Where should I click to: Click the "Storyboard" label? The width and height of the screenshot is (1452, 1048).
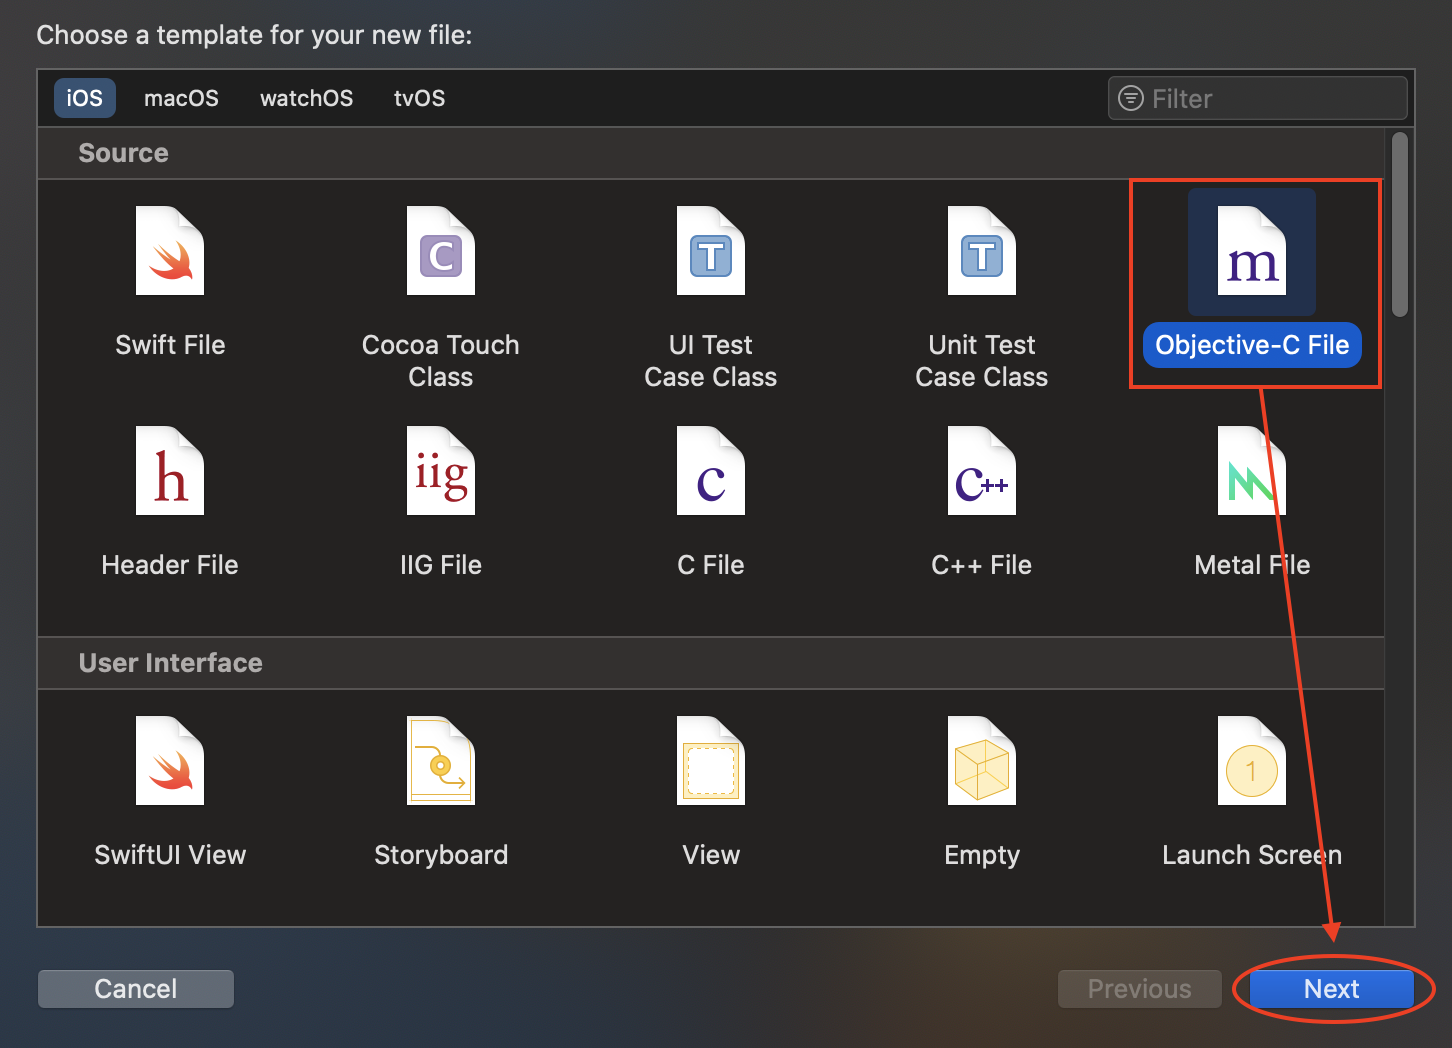[x=441, y=855]
